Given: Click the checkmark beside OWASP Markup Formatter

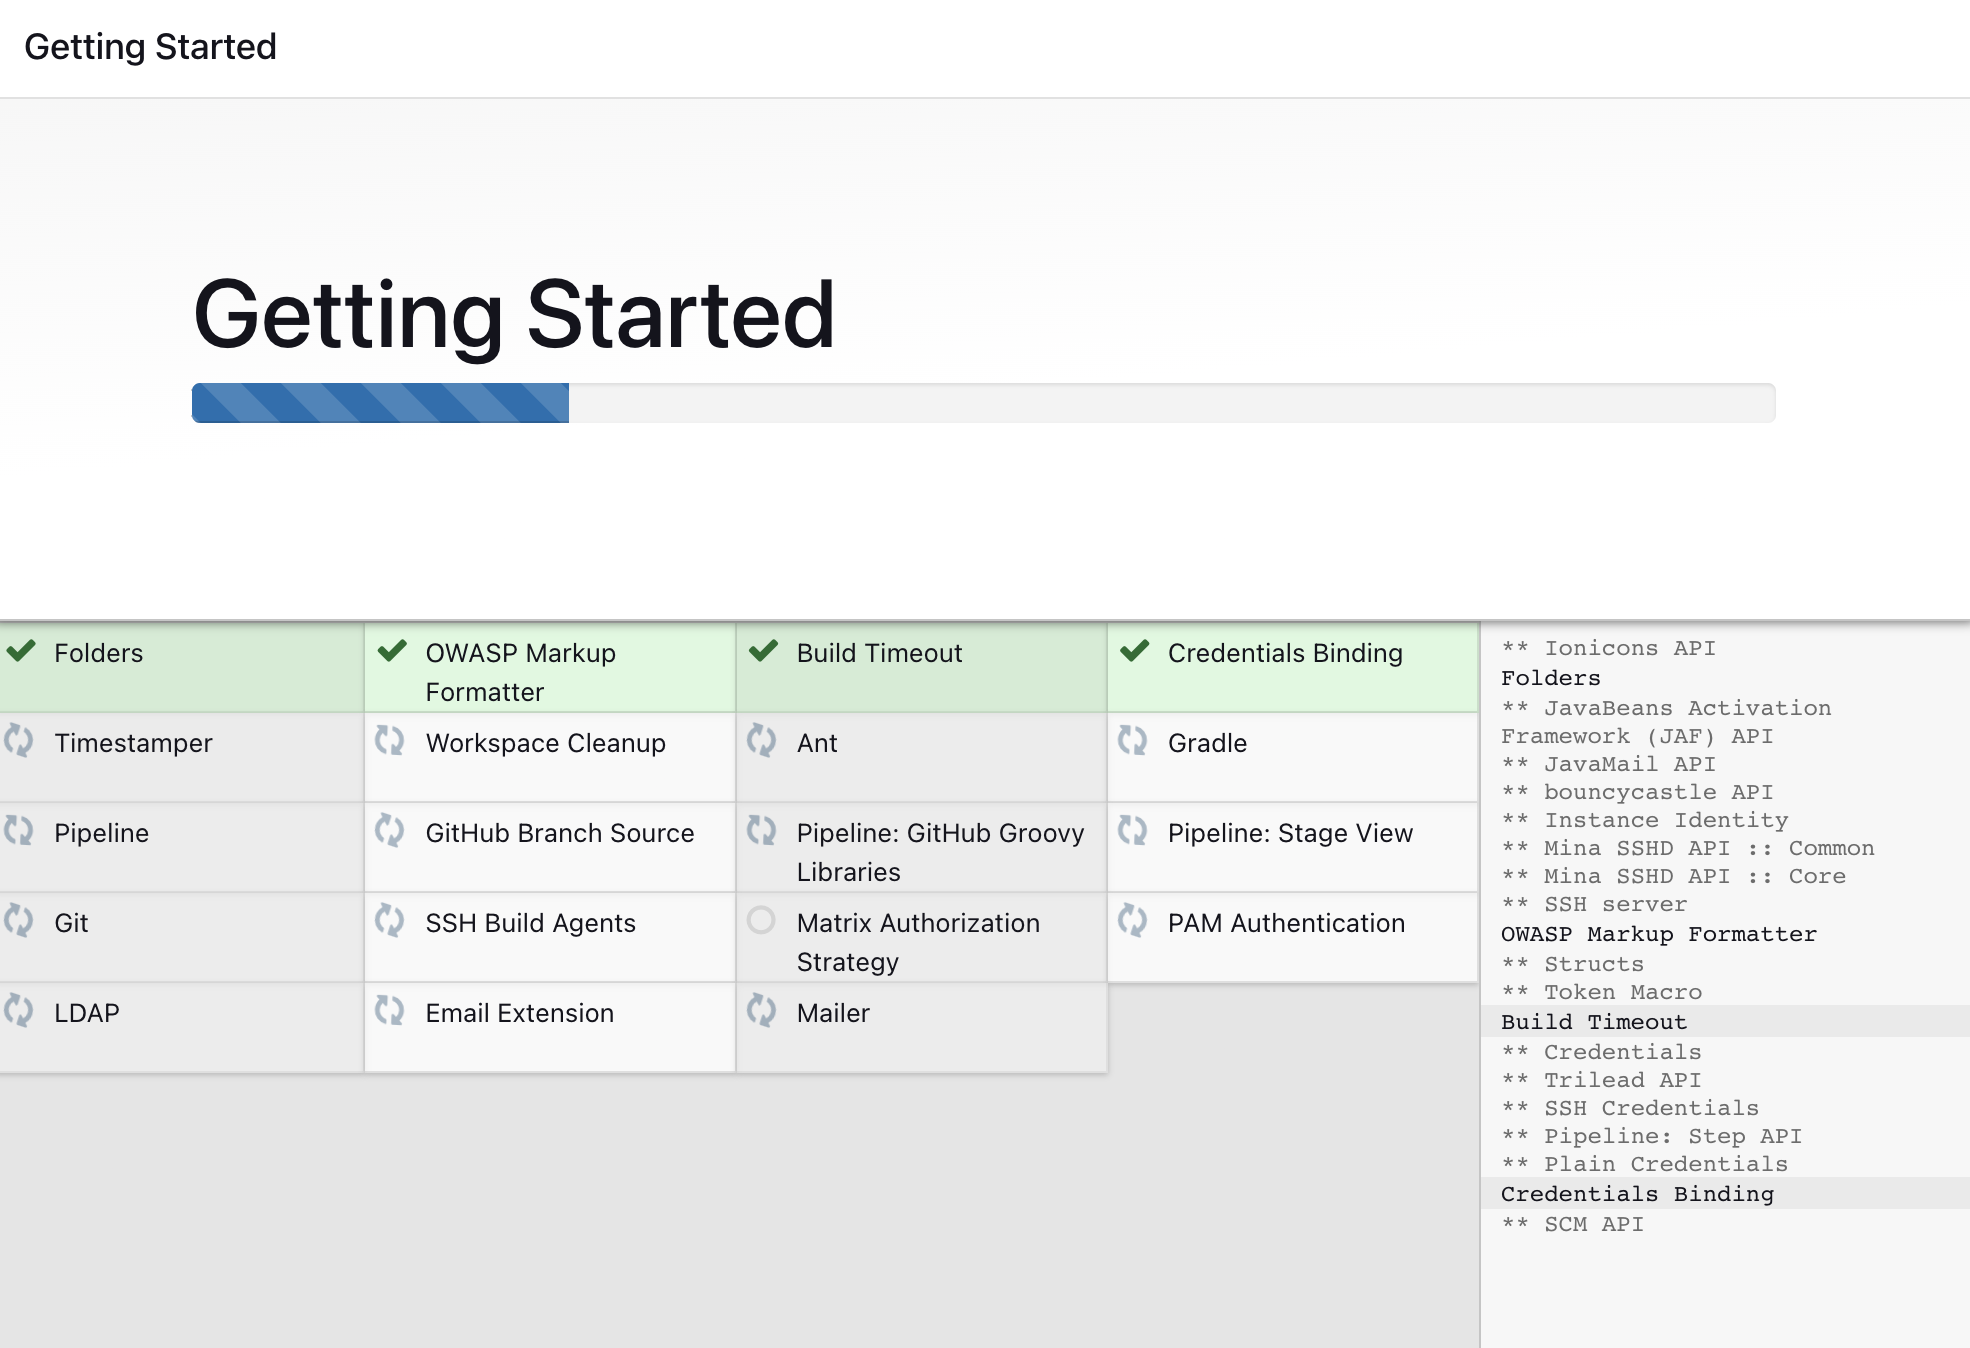Looking at the screenshot, I should click(x=392, y=651).
